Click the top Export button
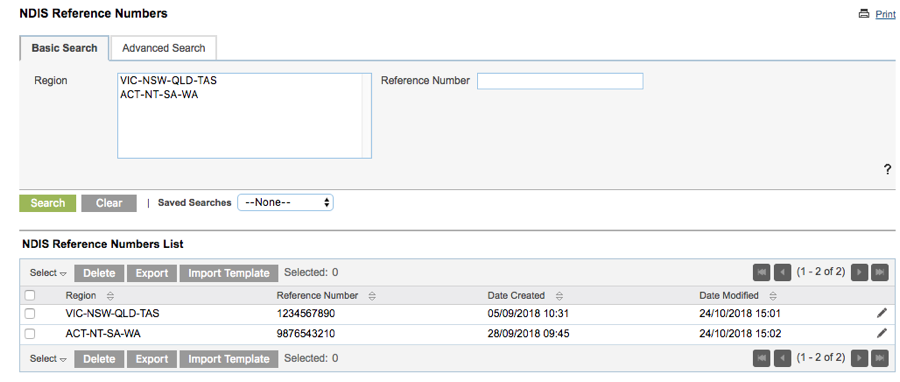 tap(152, 273)
